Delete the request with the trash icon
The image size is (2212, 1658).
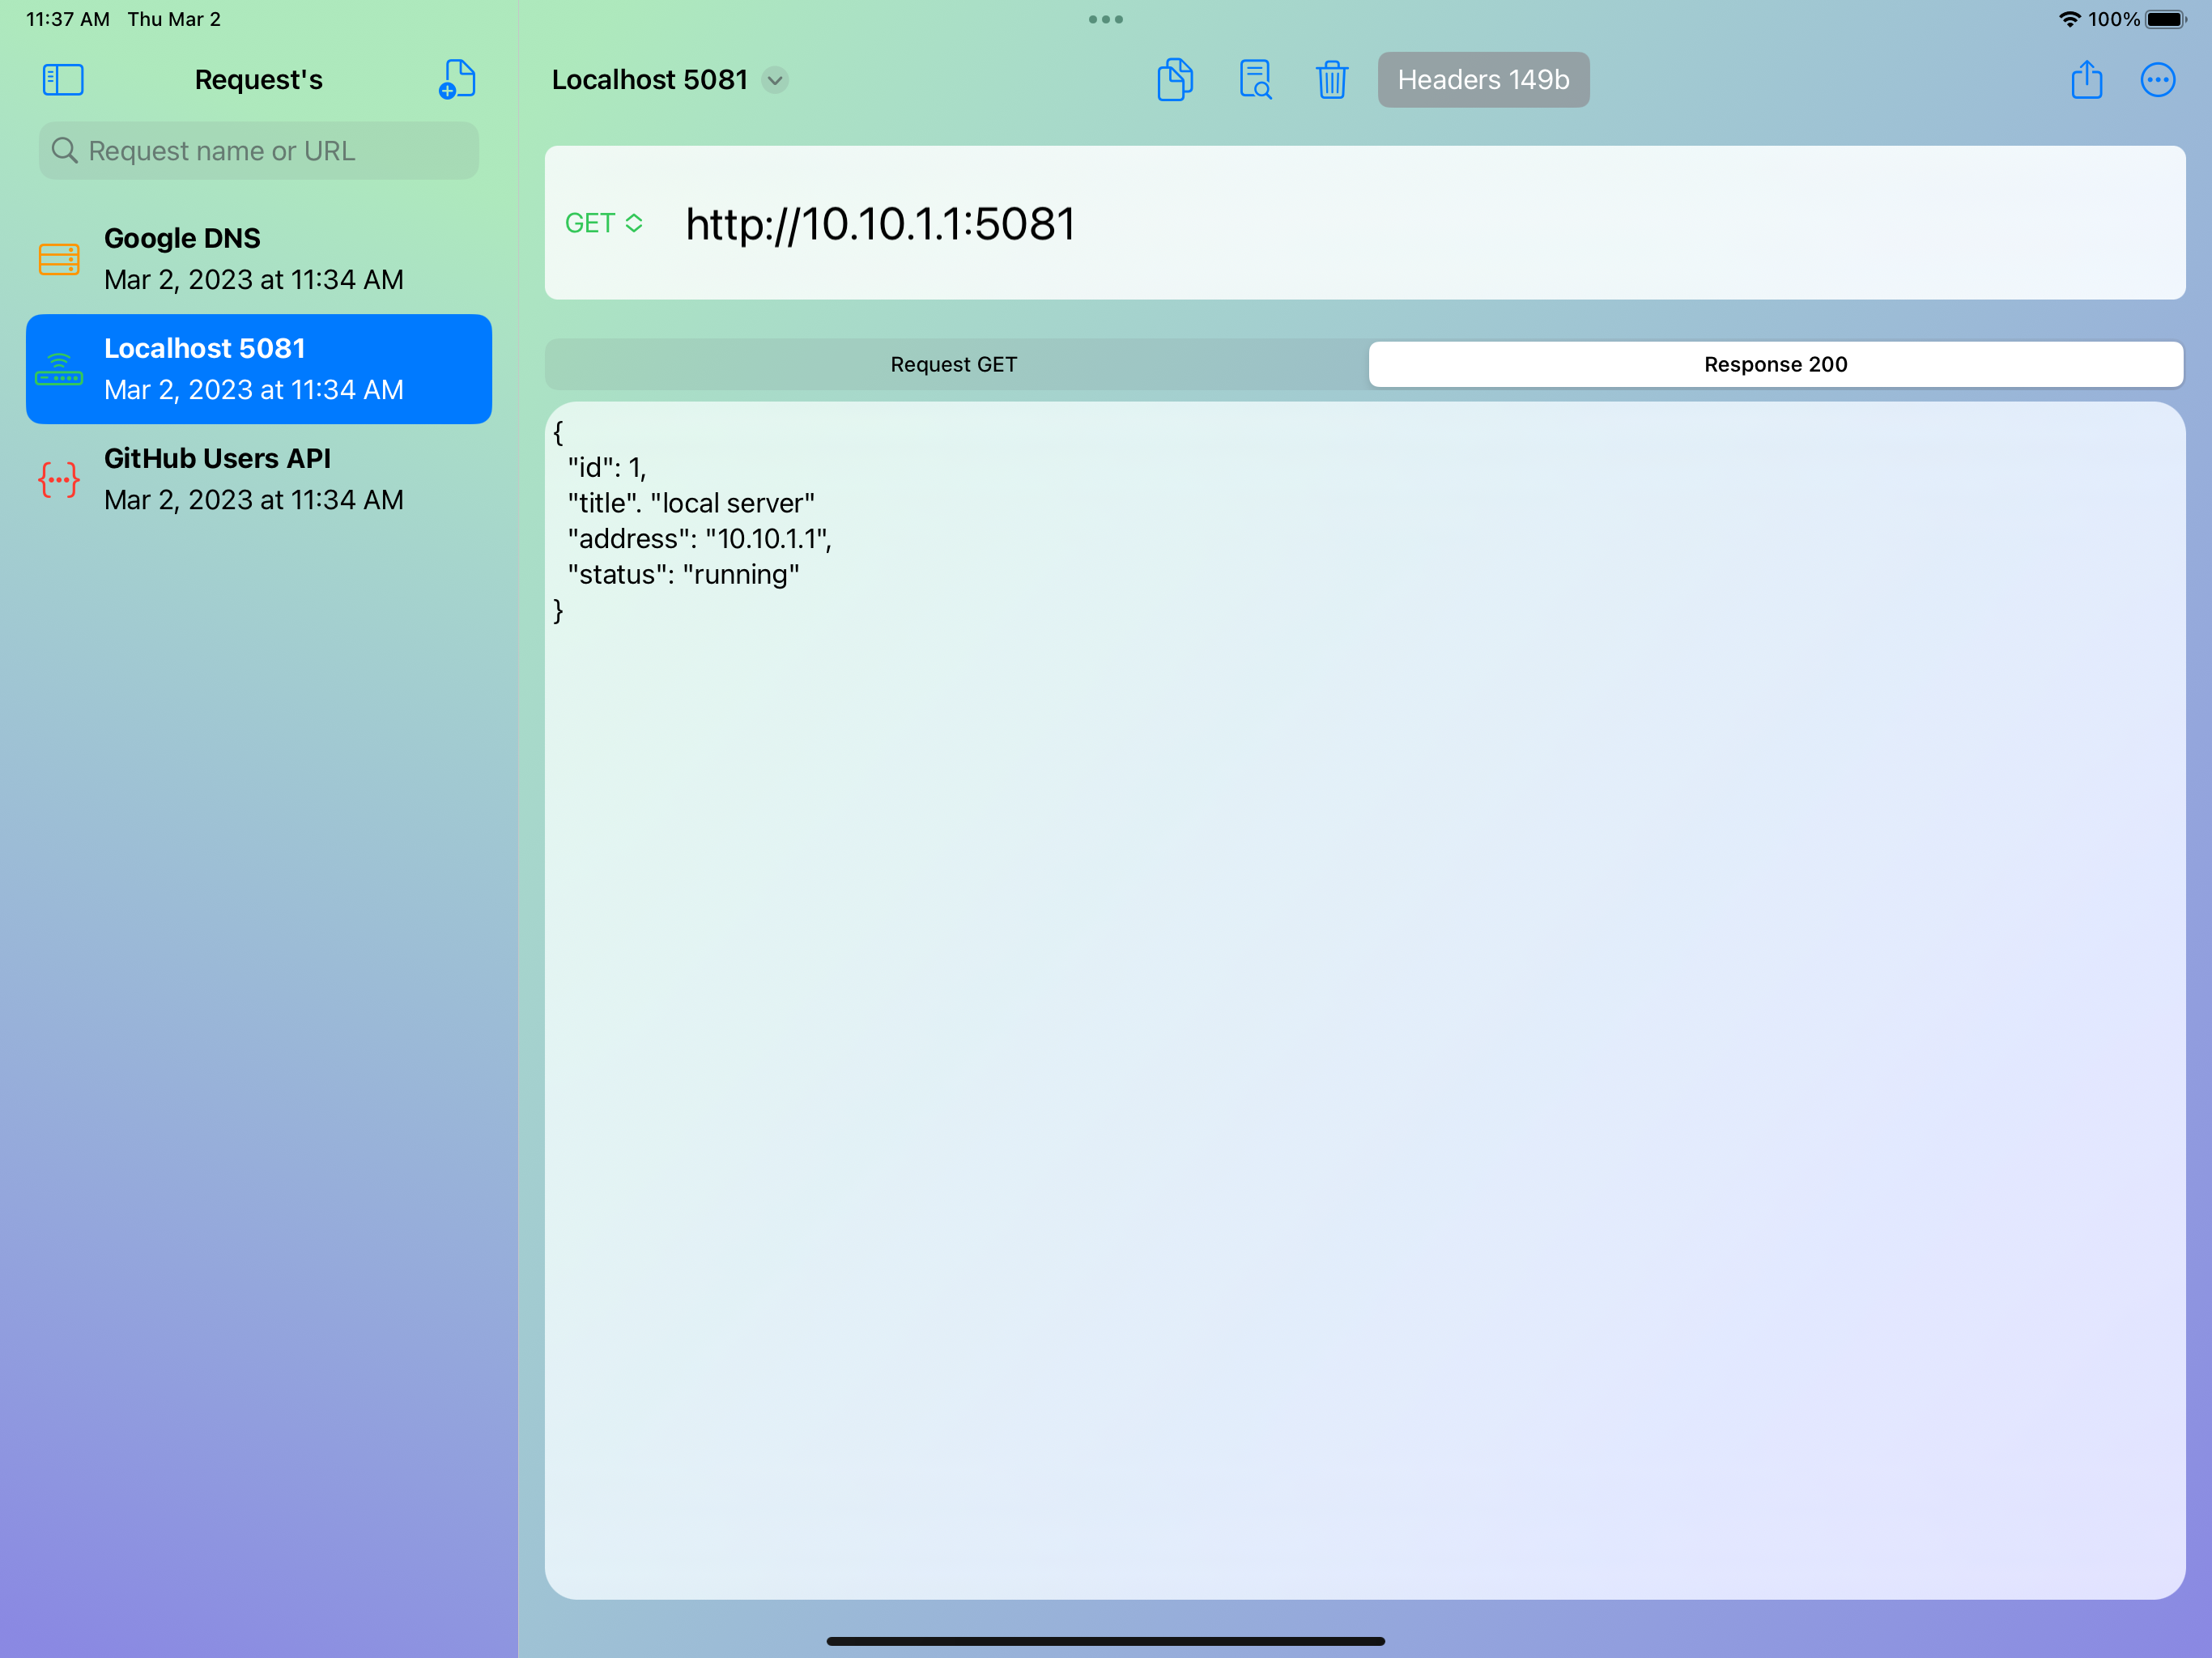tap(1332, 80)
